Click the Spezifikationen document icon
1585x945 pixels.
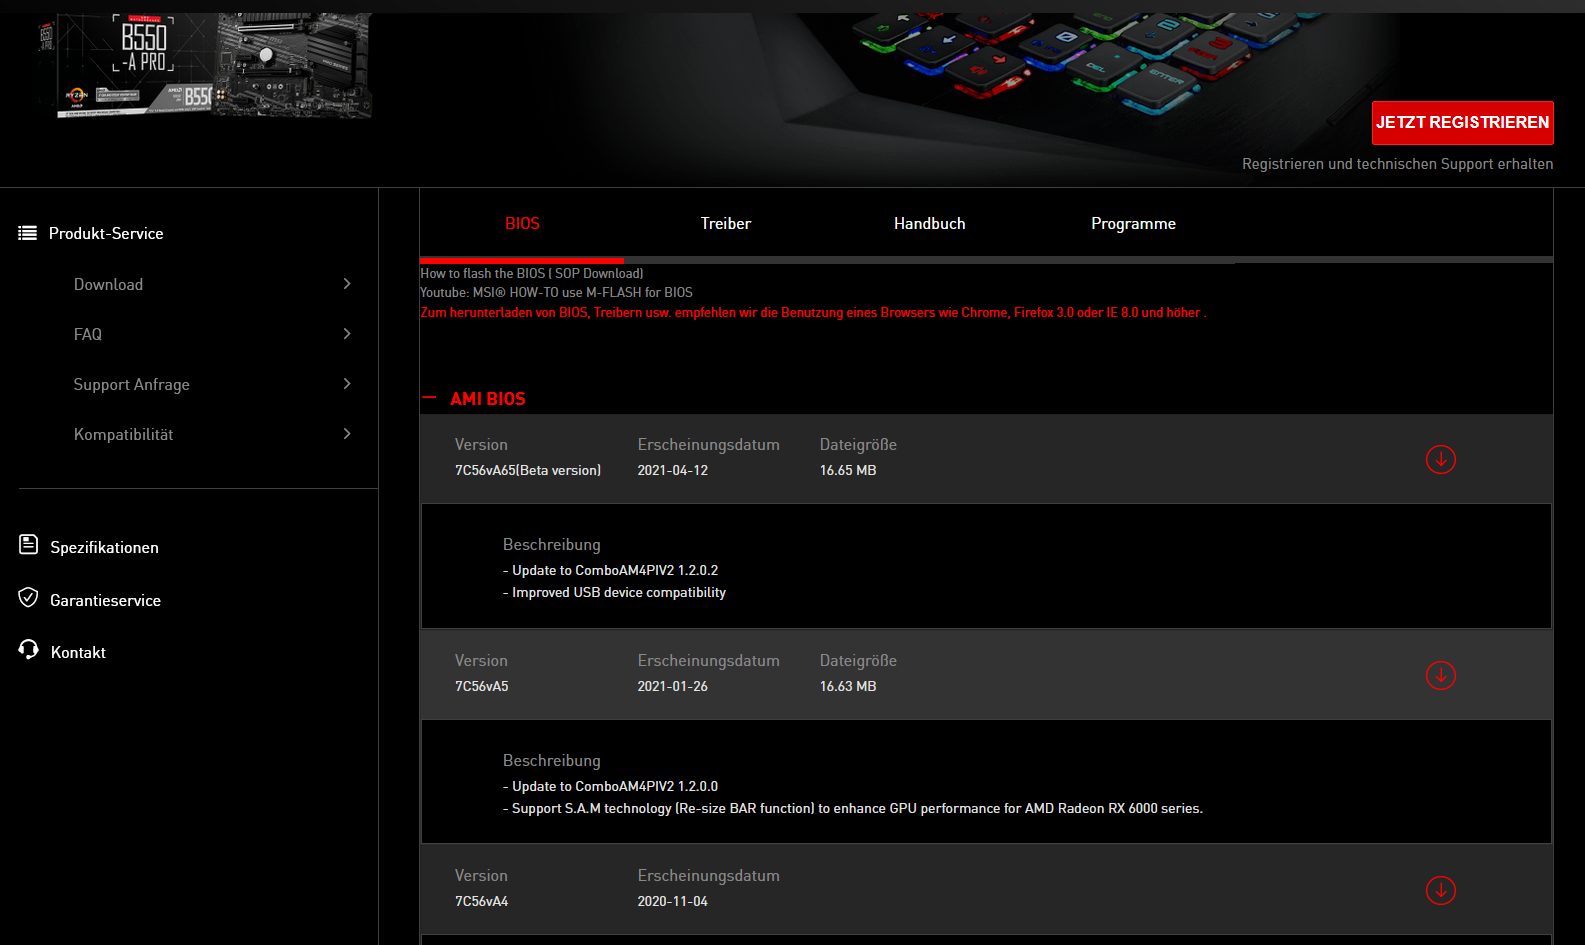(29, 545)
